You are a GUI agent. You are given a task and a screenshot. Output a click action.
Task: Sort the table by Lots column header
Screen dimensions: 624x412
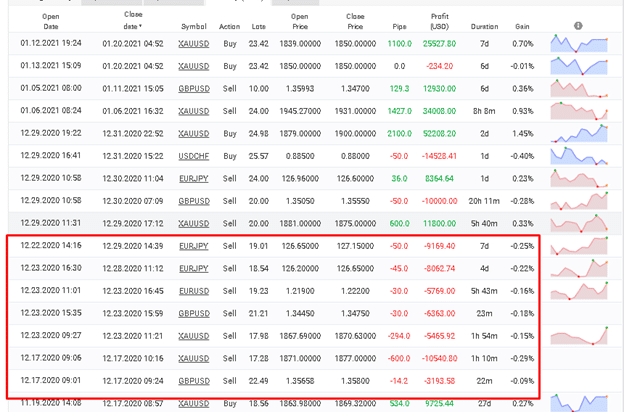pos(259,27)
